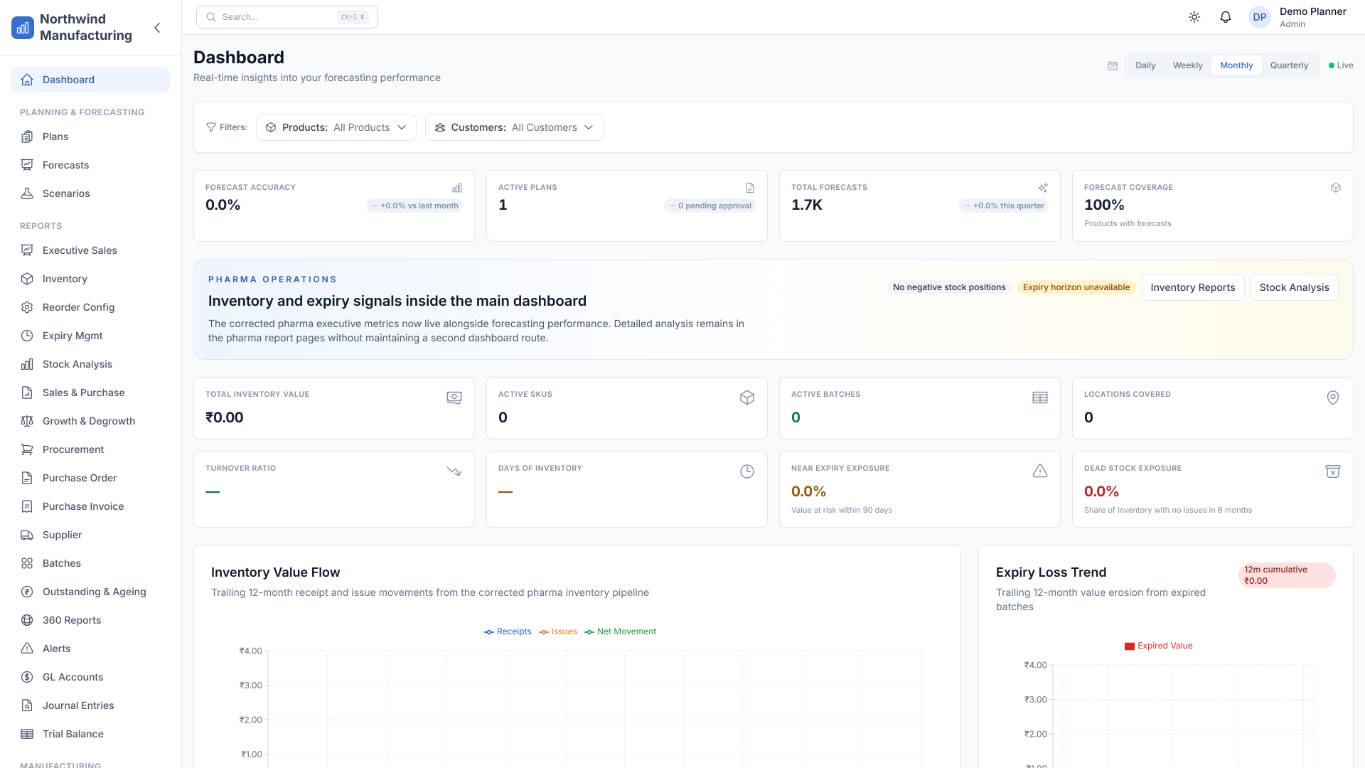Click the Dead Stock Exposure archive icon
The image size is (1365, 768).
[x=1333, y=471]
